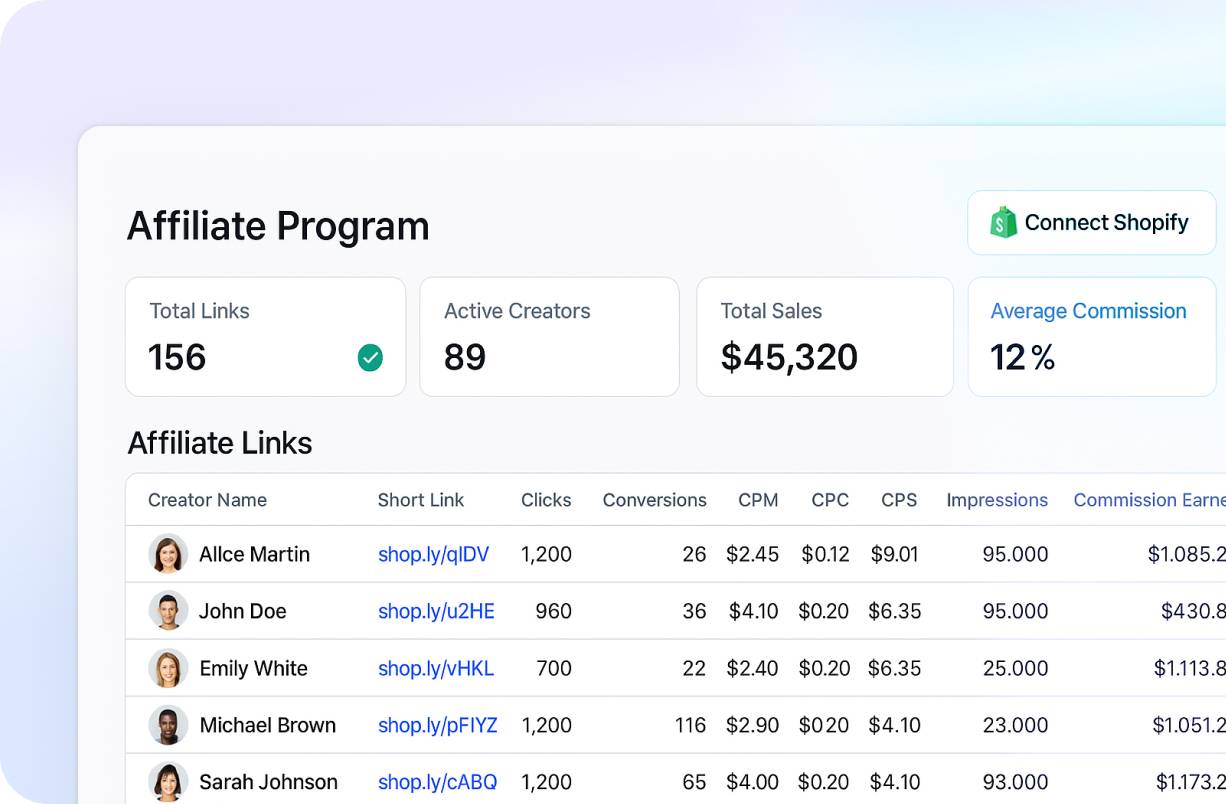Click the Impressions column header
This screenshot has width=1226, height=804.
[997, 500]
